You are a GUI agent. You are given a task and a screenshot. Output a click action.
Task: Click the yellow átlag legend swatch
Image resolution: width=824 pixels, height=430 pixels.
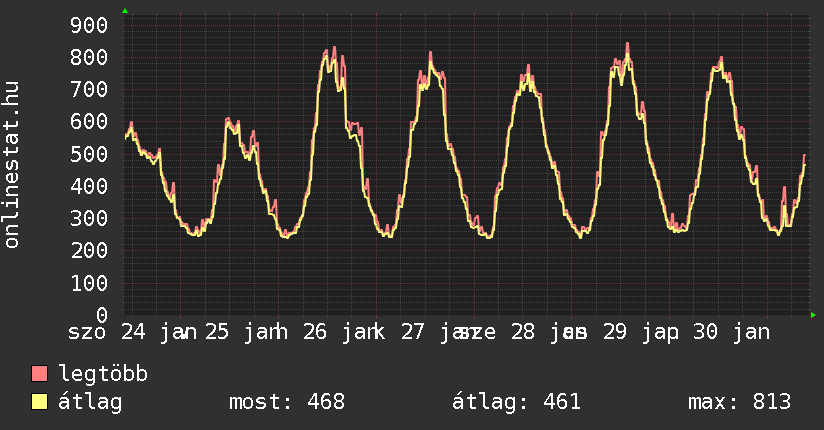pos(40,402)
